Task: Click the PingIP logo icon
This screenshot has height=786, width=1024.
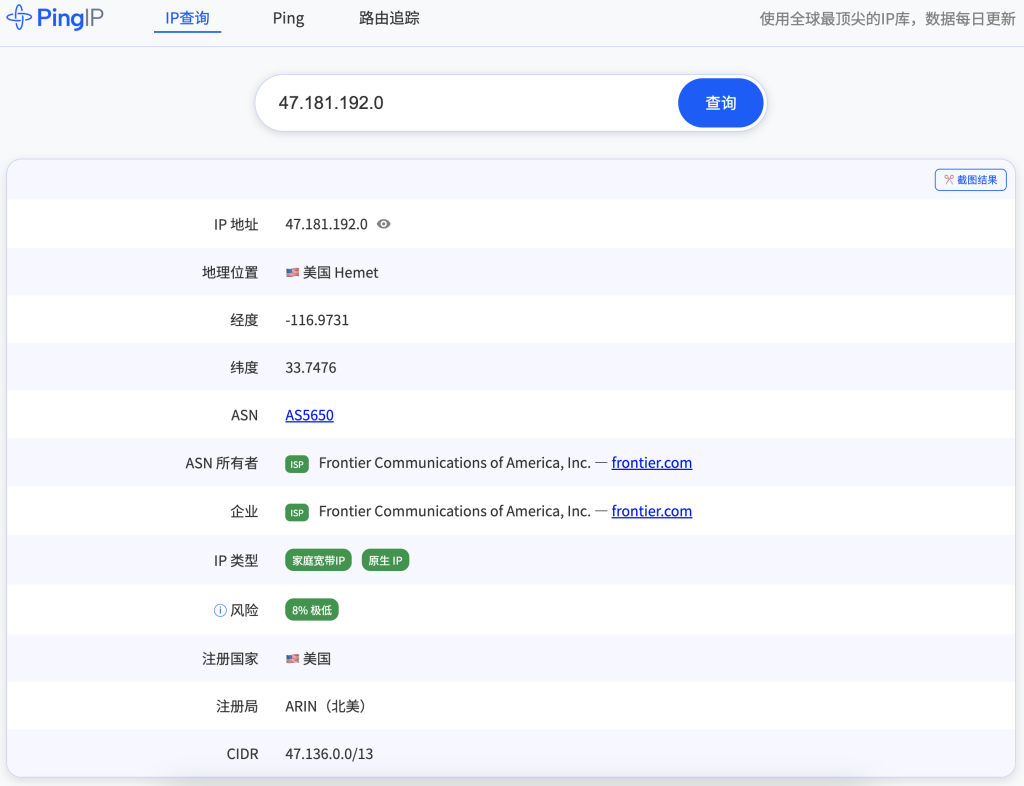Action: coord(19,18)
